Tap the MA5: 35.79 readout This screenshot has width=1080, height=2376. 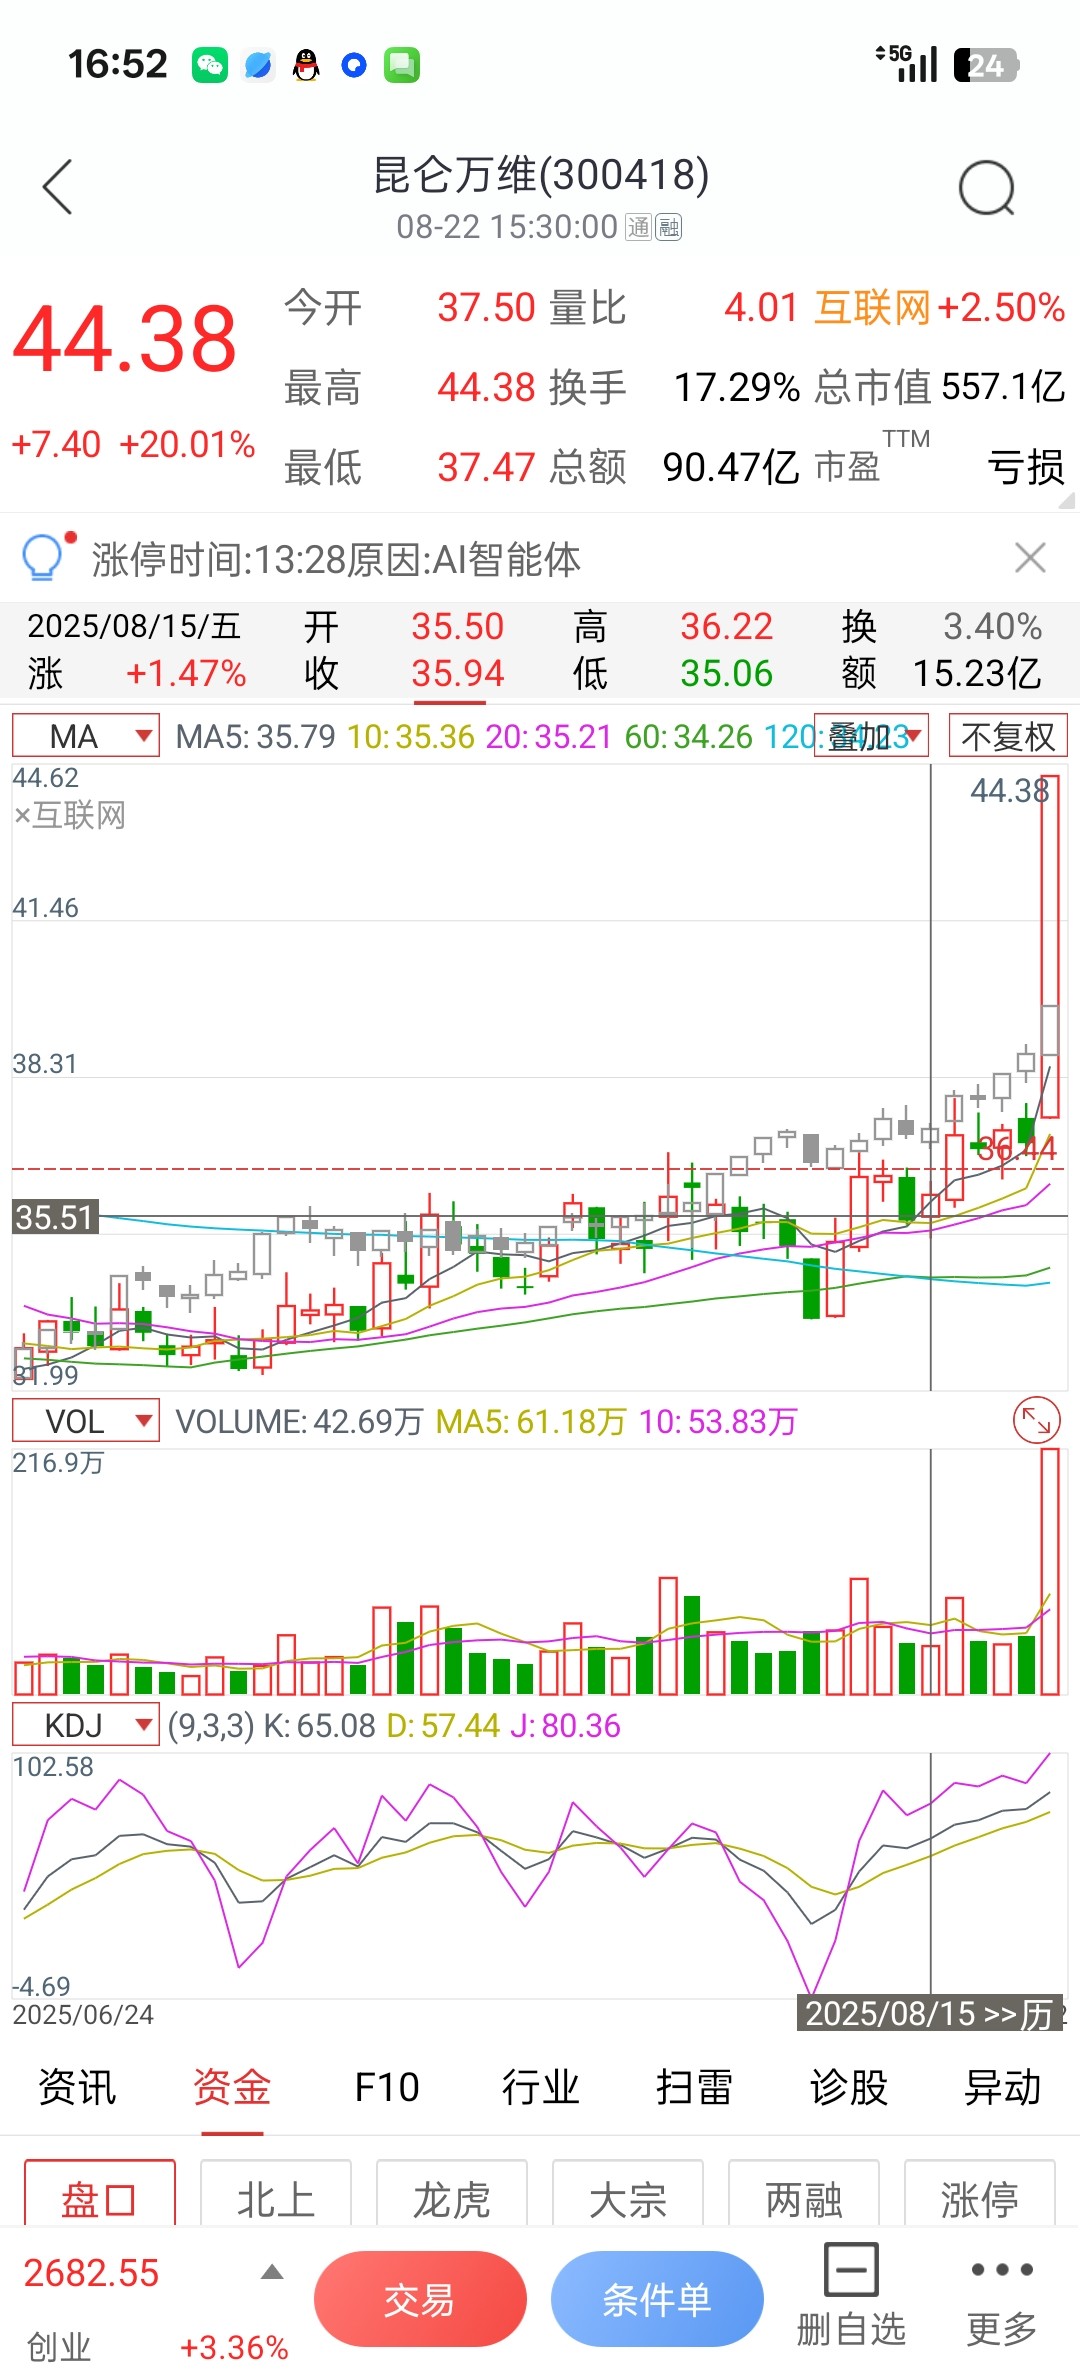255,737
